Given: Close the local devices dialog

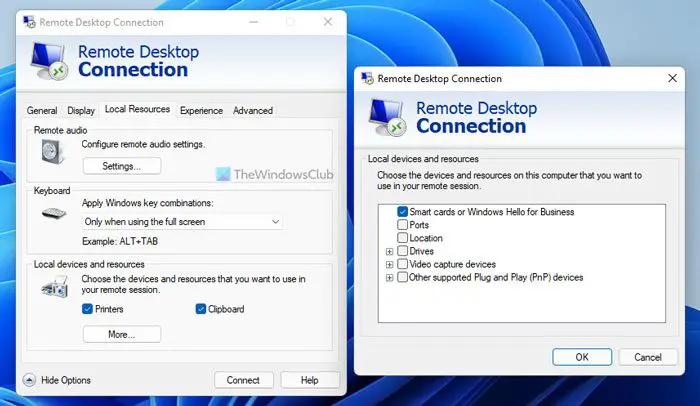Looking at the screenshot, I should (x=672, y=78).
